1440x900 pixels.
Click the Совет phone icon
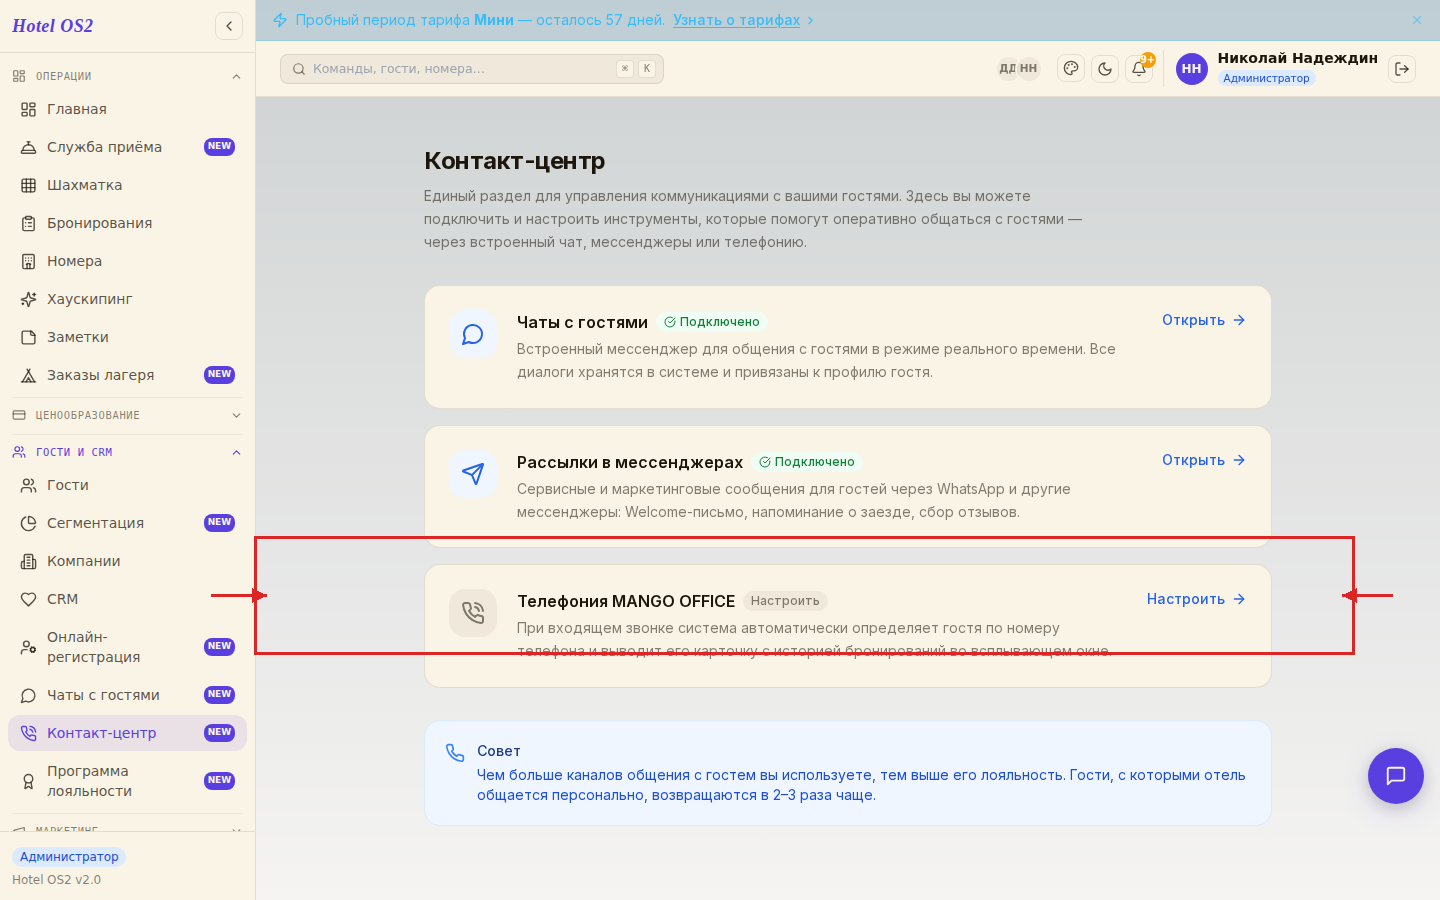pyautogui.click(x=455, y=753)
